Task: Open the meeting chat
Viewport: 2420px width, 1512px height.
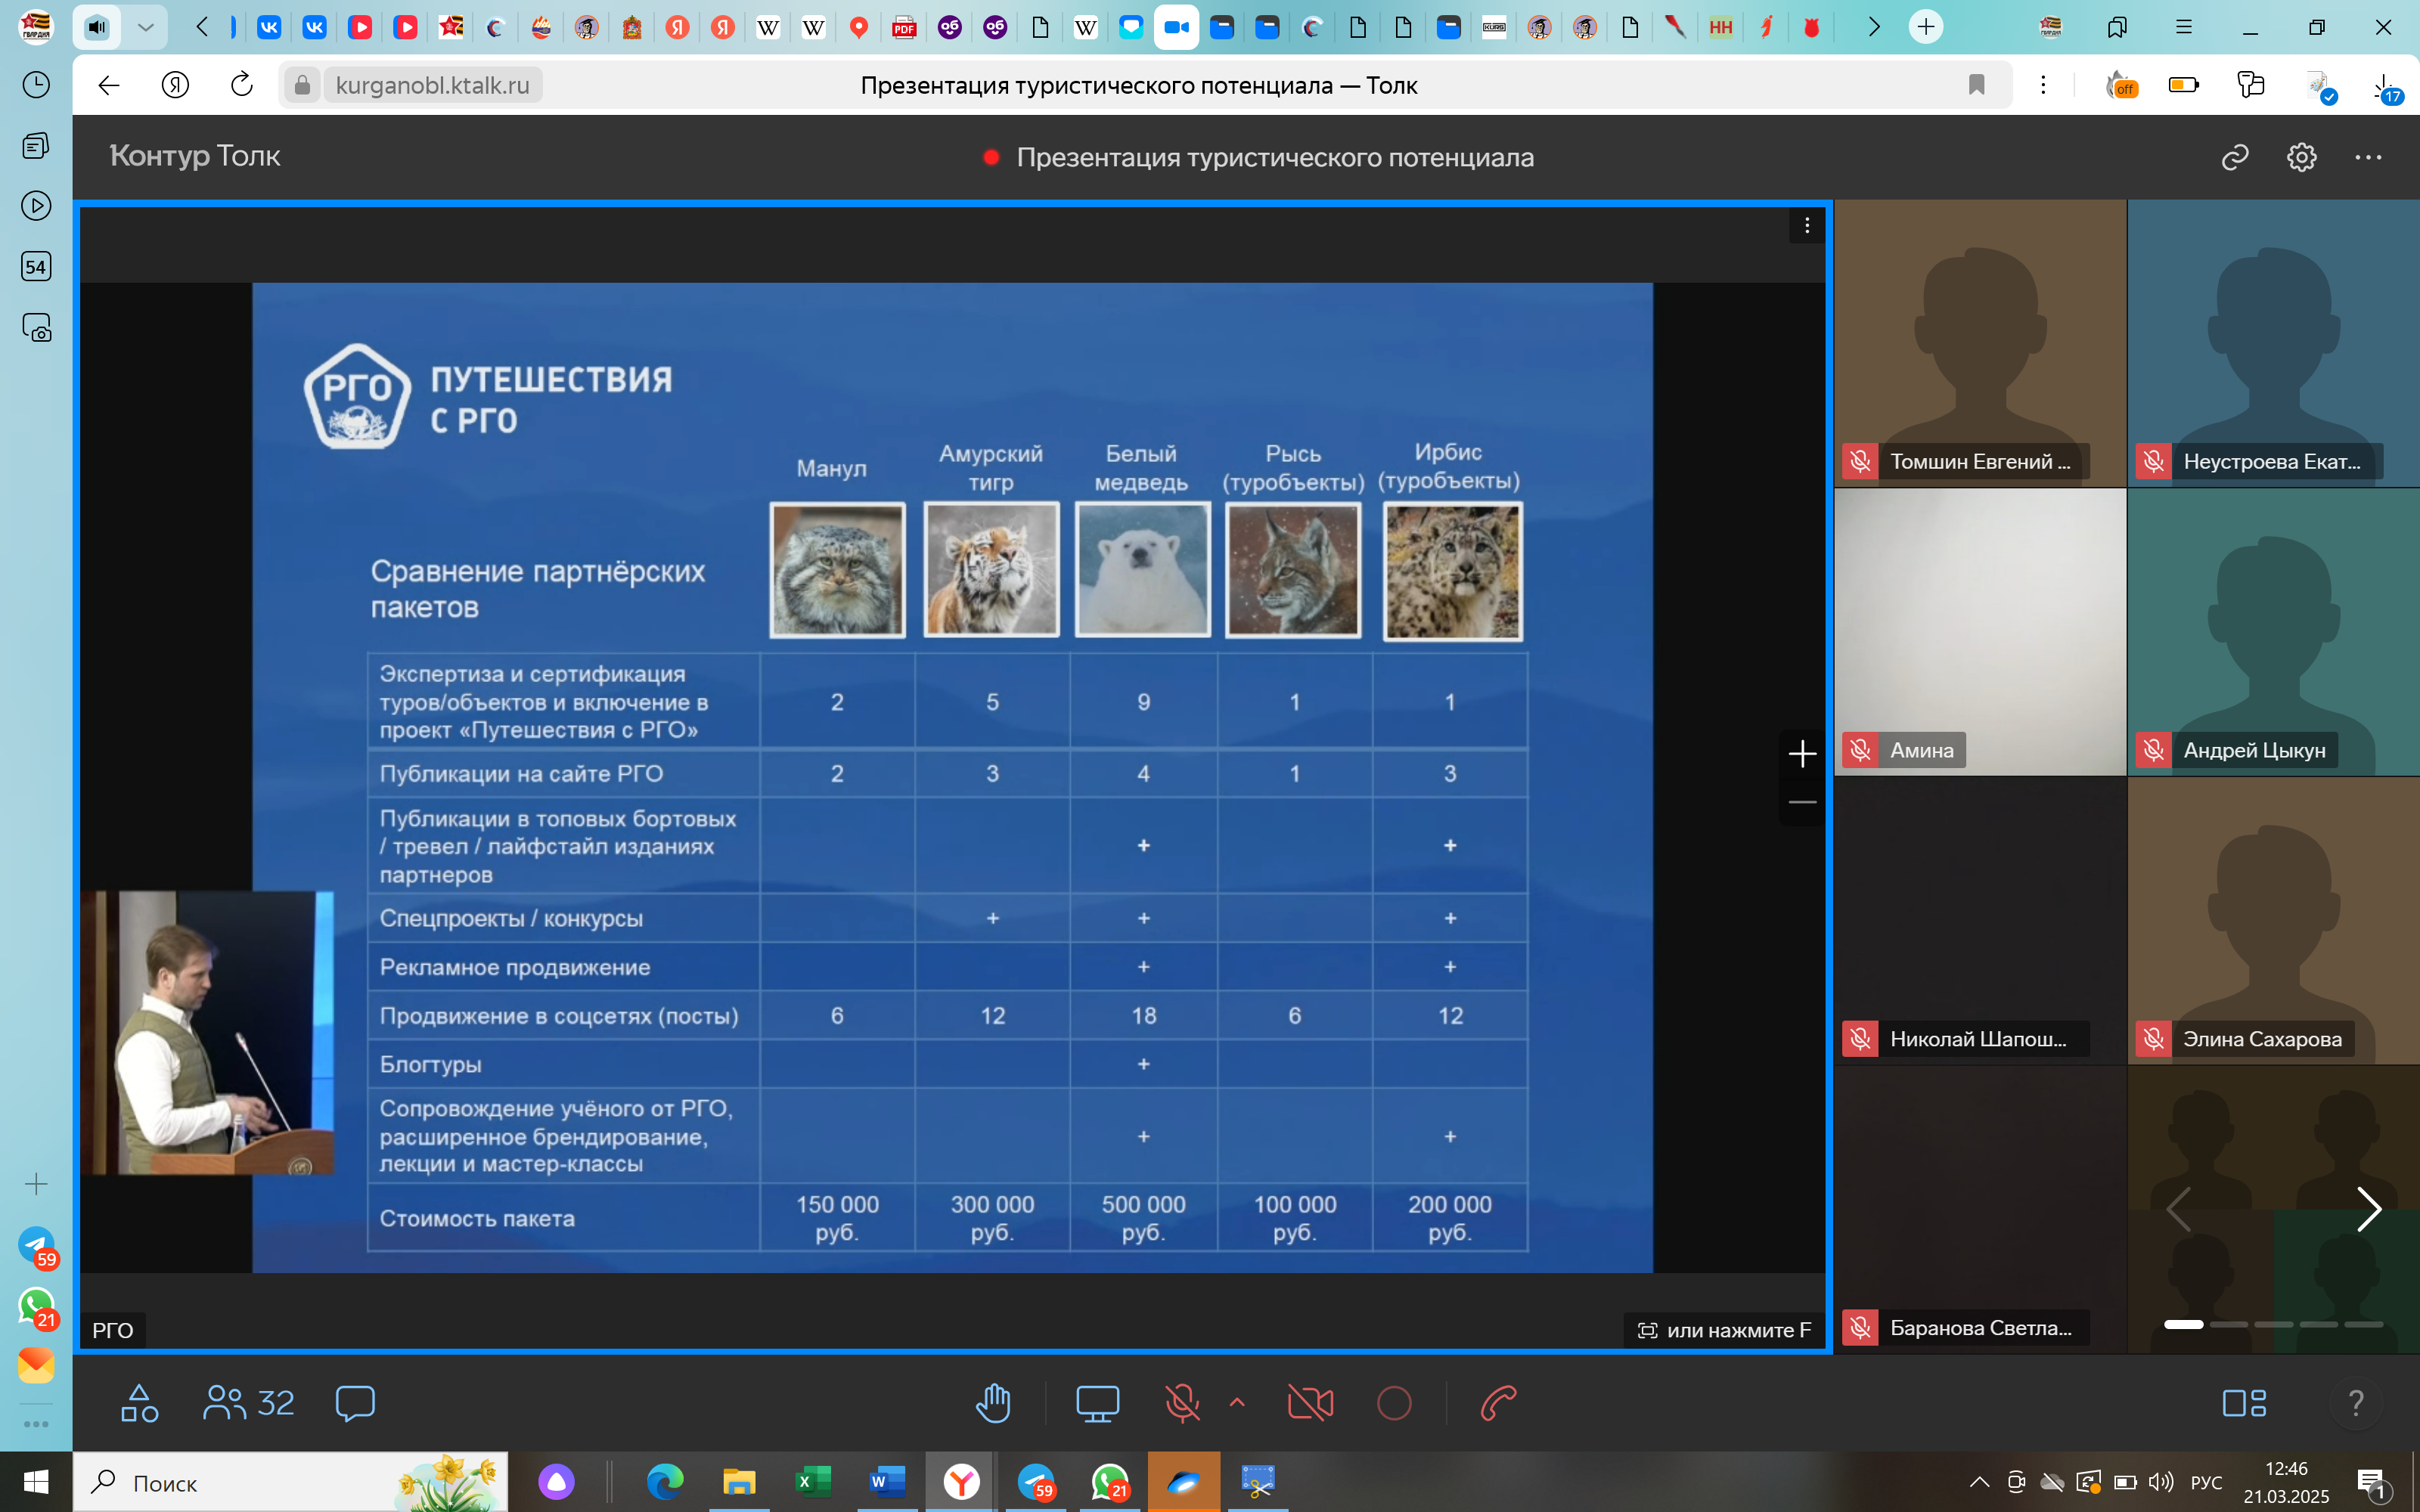Action: pyautogui.click(x=355, y=1403)
